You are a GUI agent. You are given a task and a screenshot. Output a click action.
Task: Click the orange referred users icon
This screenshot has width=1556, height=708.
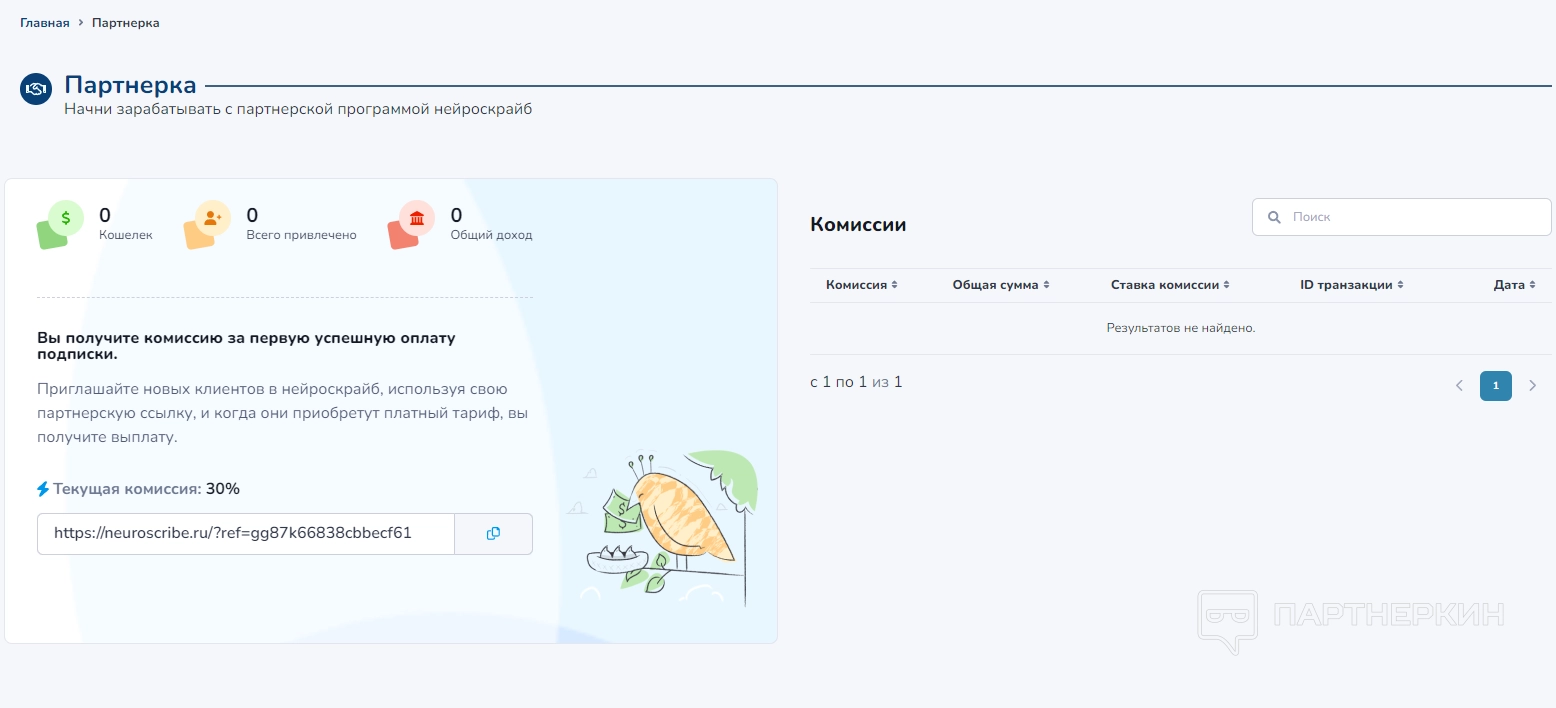point(211,217)
